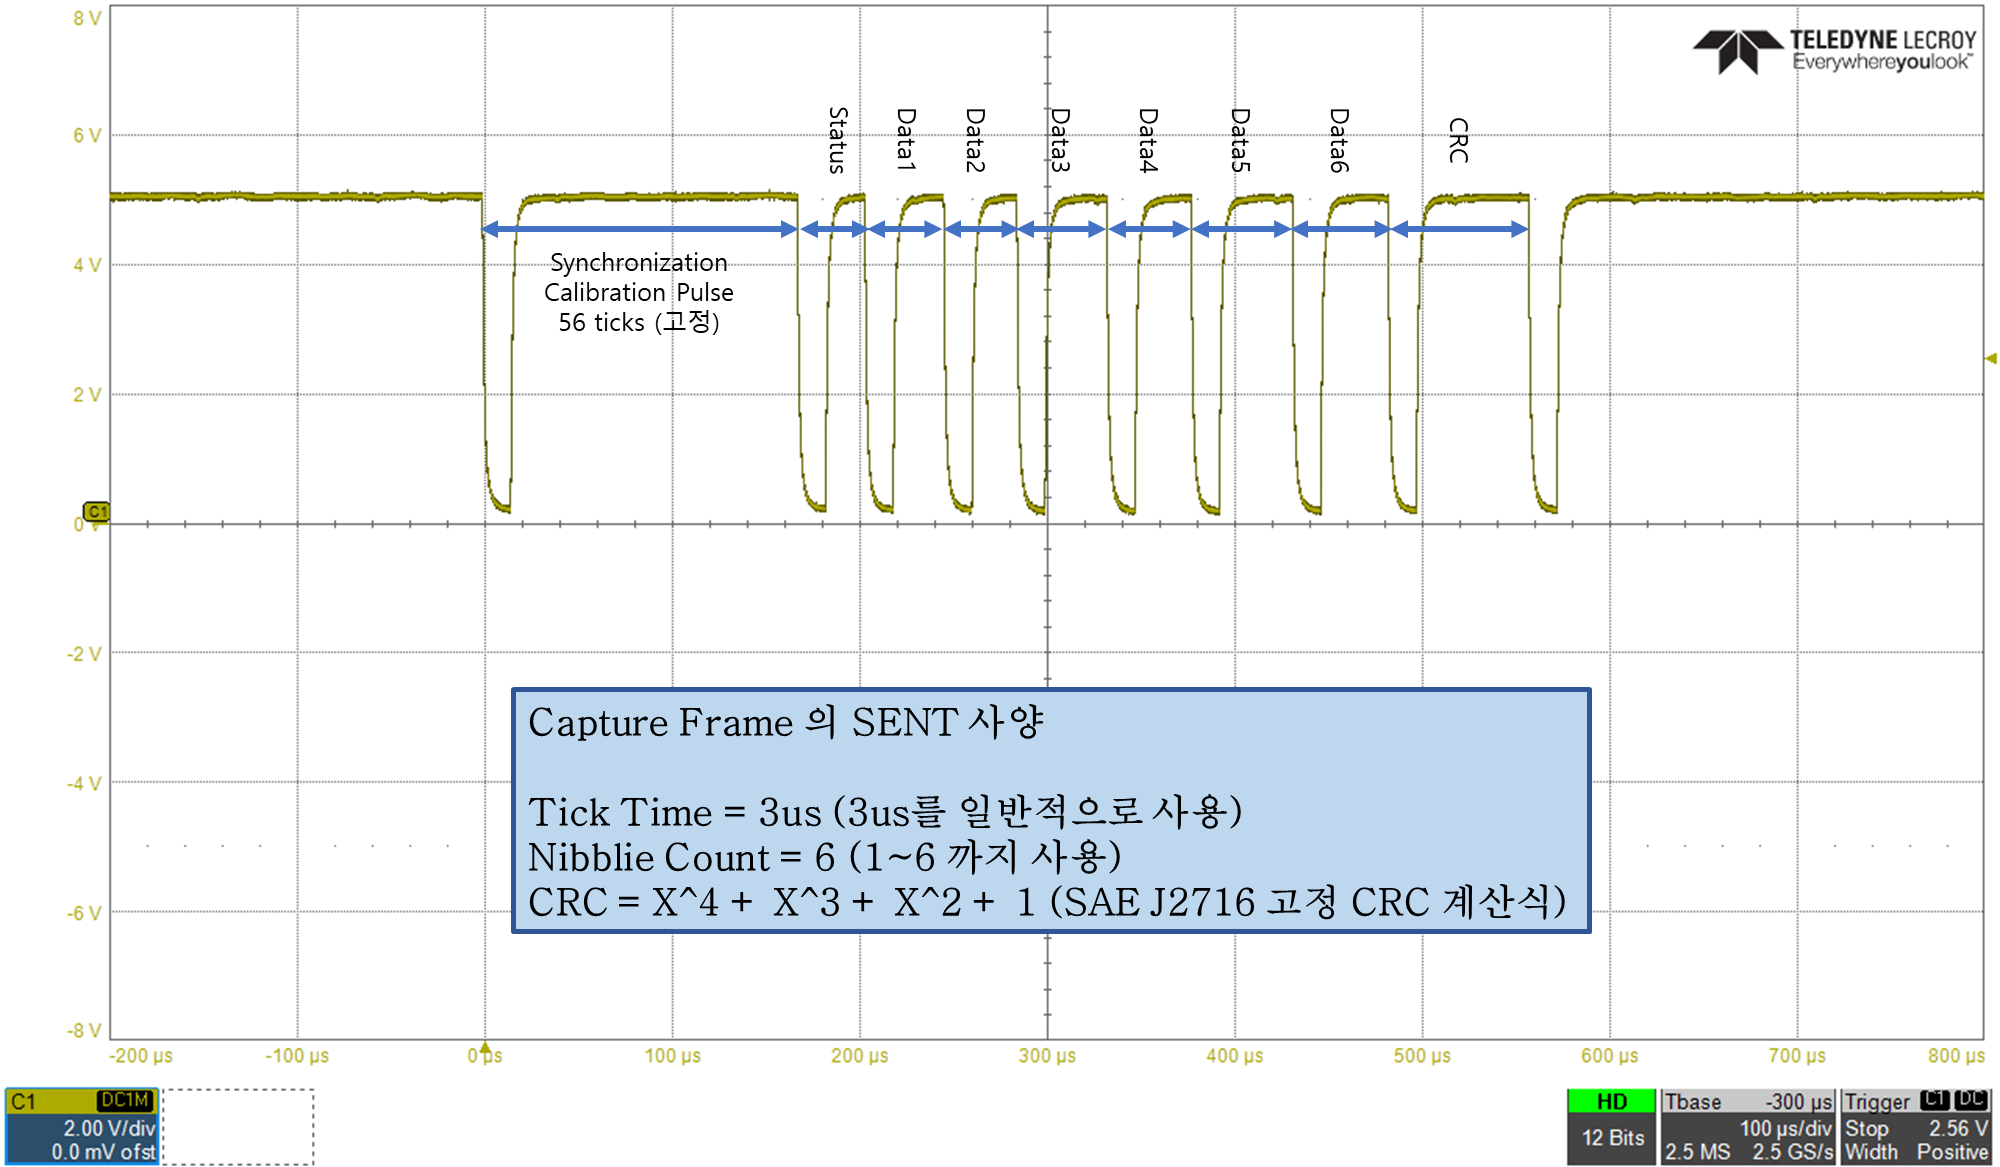The width and height of the screenshot is (2000, 1167).
Task: Click the 500 µs time axis label
Action: coord(1422,1056)
